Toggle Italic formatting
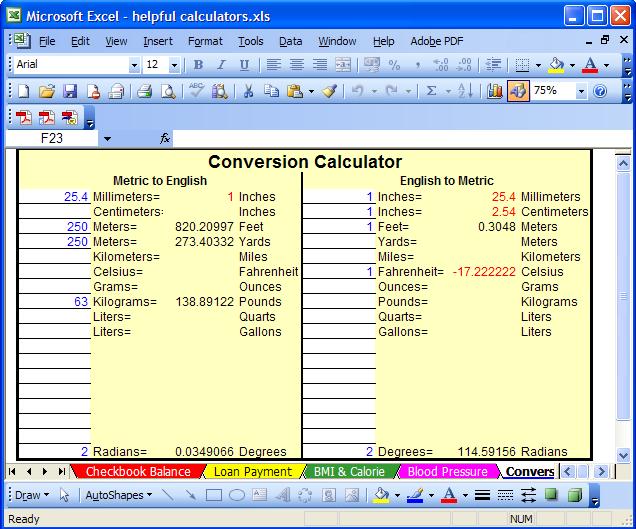Image resolution: width=636 pixels, height=529 pixels. pyautogui.click(x=221, y=65)
